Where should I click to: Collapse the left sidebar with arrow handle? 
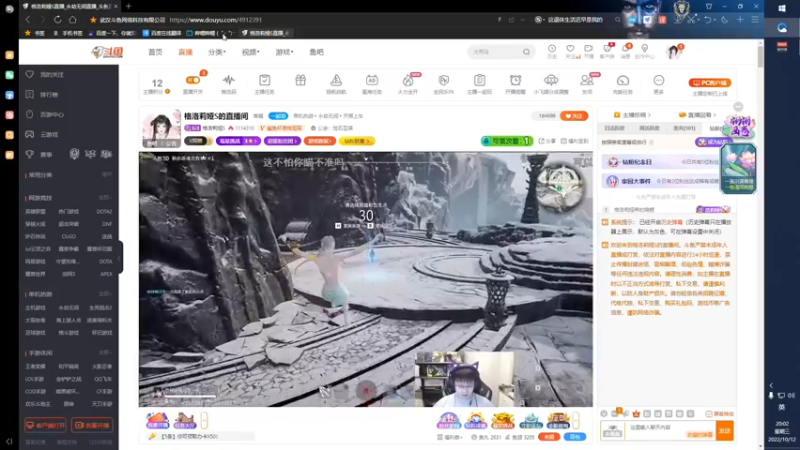119,257
